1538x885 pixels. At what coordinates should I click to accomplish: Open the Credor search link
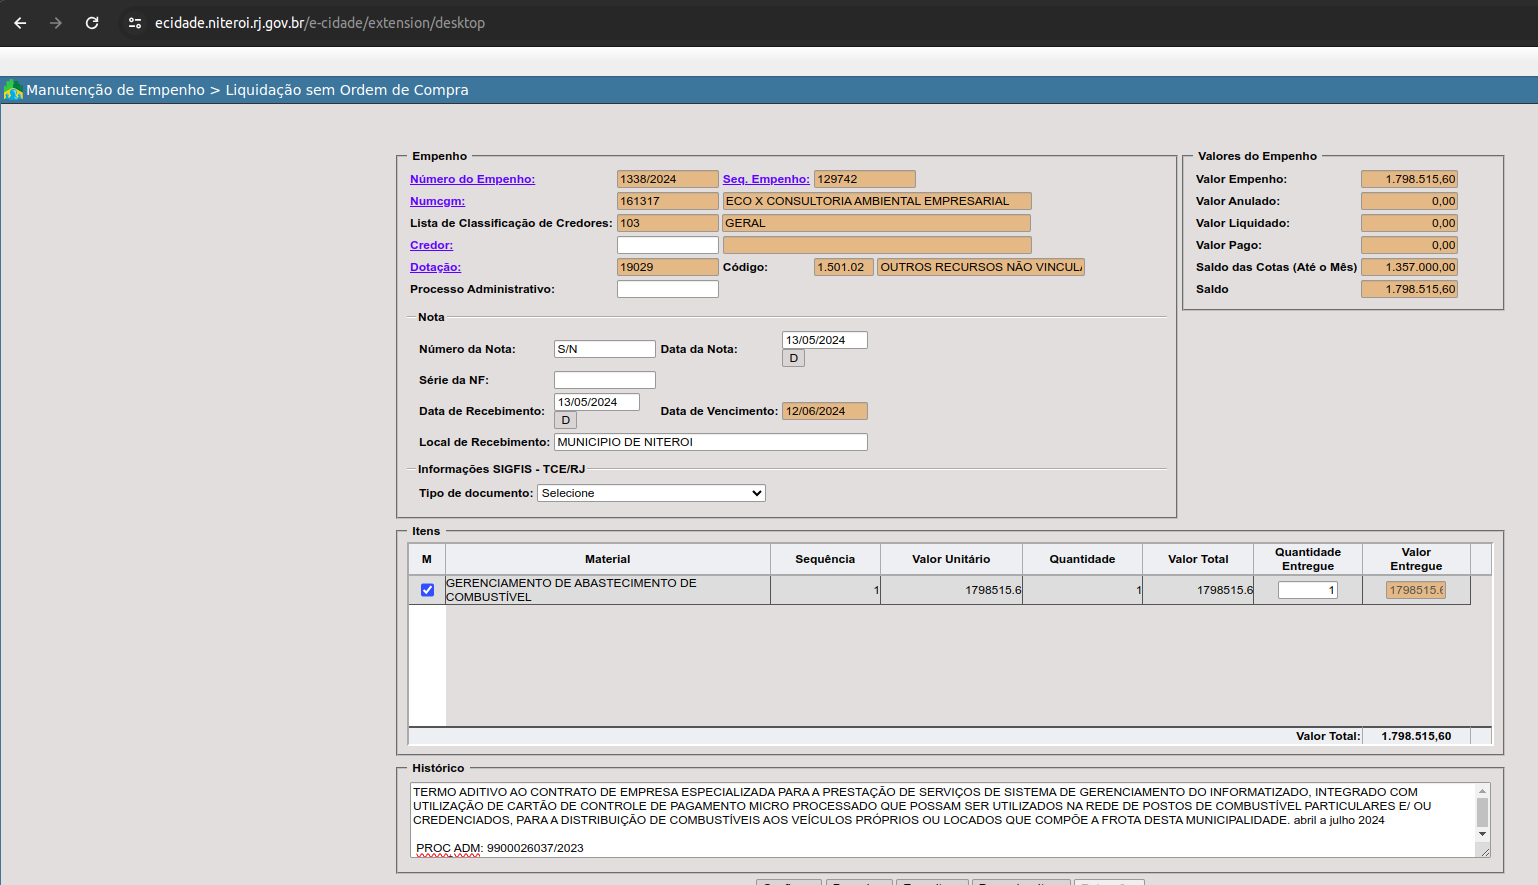point(431,245)
